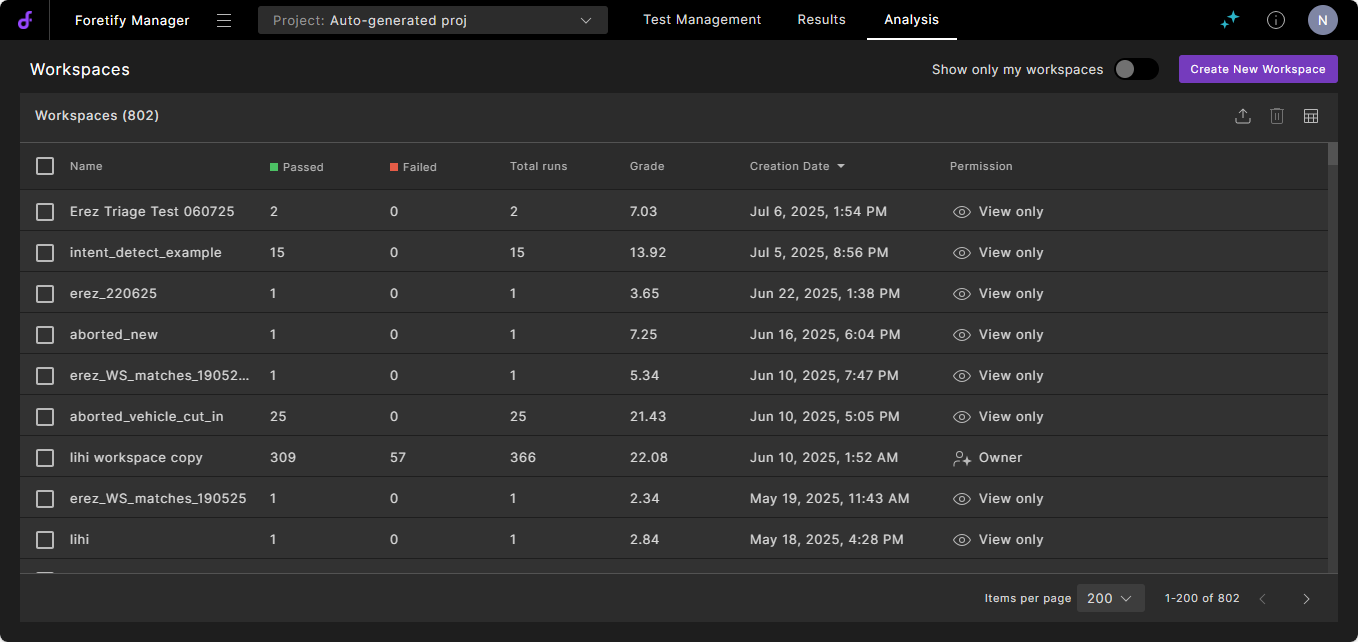Open the Items per page dropdown

[1109, 598]
